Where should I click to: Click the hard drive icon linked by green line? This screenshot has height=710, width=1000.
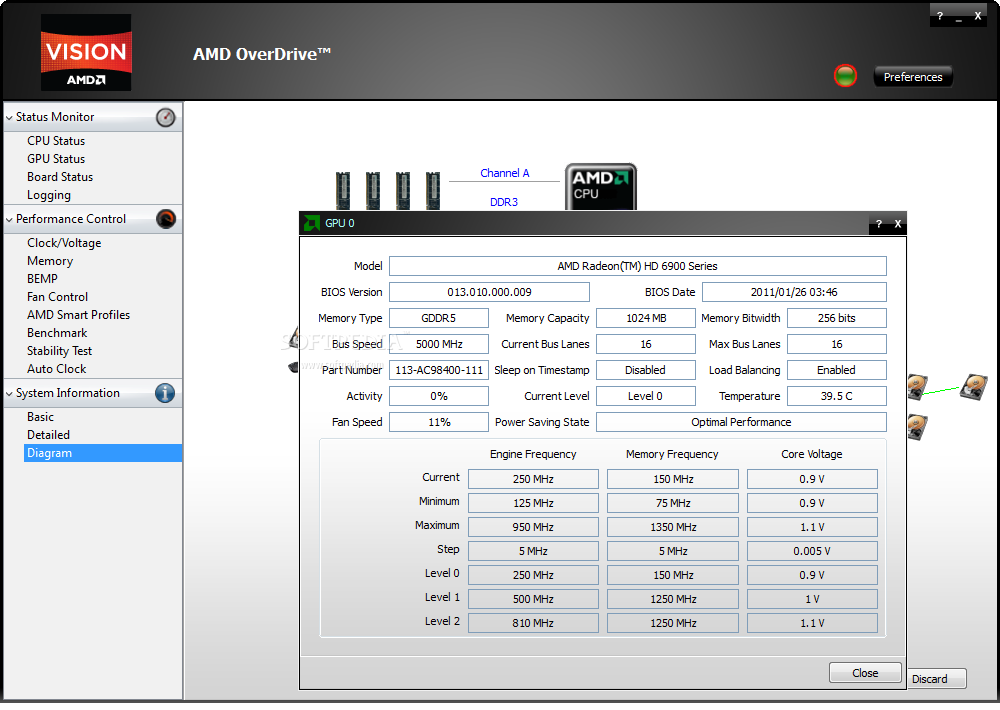(973, 387)
